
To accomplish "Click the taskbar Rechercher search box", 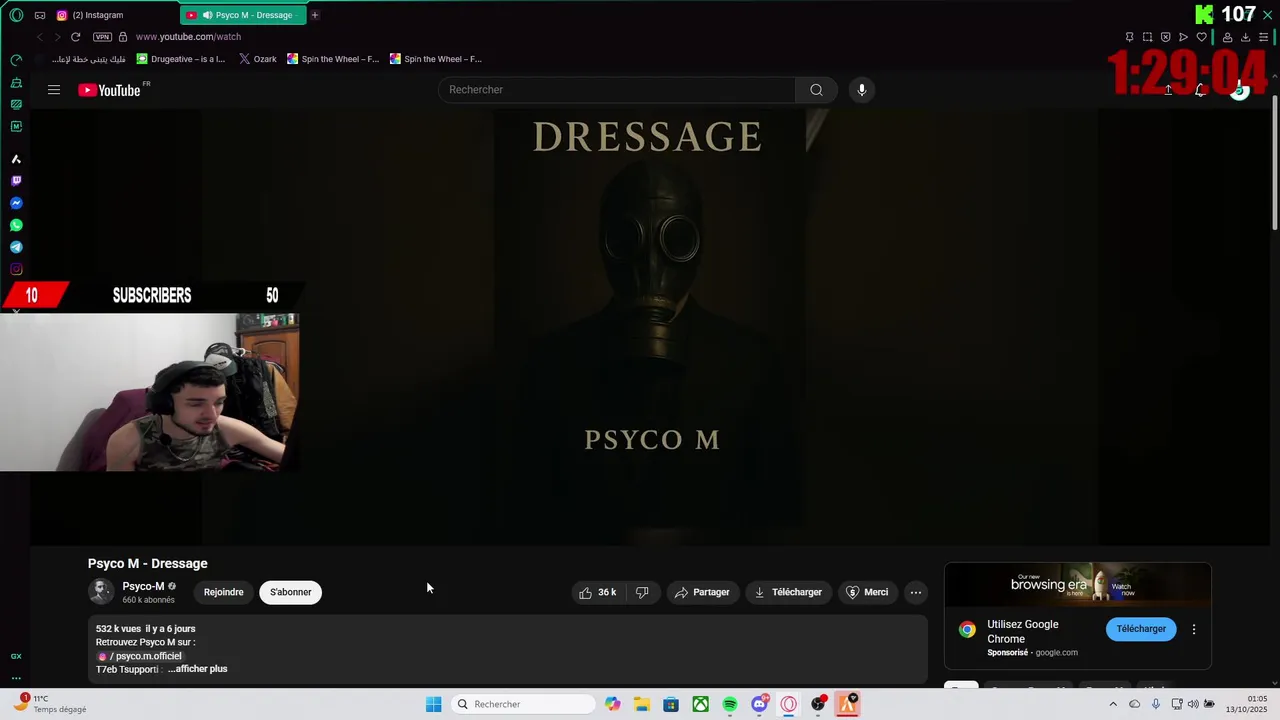I will (523, 704).
